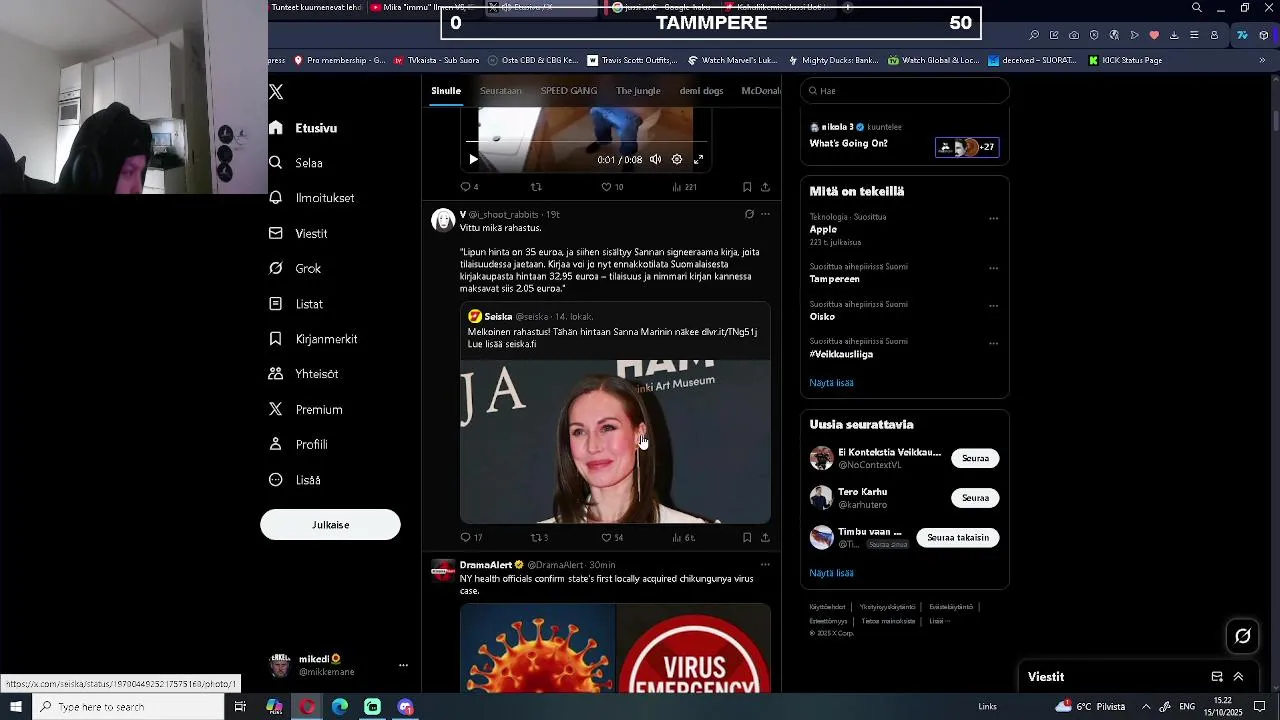Image resolution: width=1280 pixels, height=720 pixels.
Task: Show more trends via Näytä lisää
Action: click(831, 383)
